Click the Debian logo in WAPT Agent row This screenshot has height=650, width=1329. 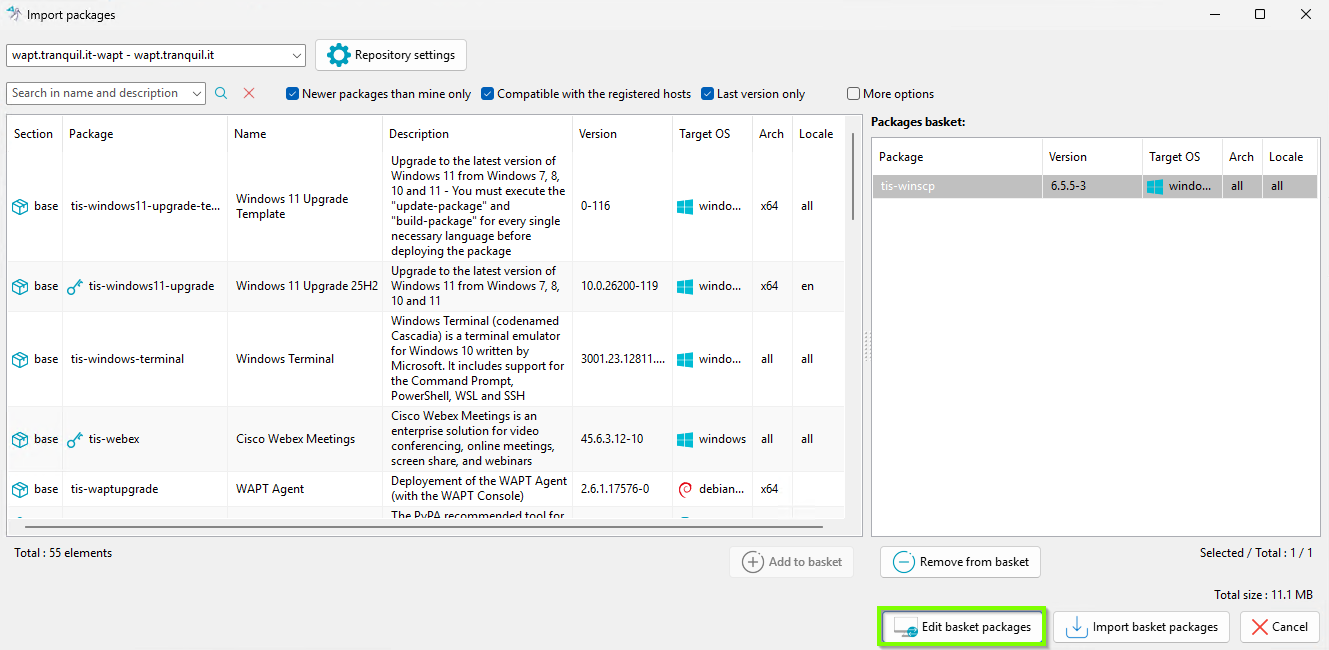coord(685,489)
